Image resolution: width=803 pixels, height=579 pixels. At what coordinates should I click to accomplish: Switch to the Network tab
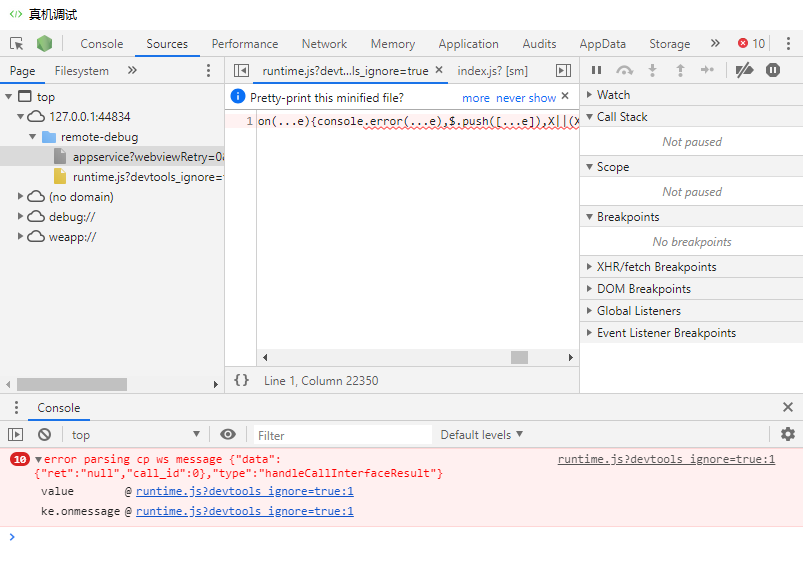click(324, 44)
